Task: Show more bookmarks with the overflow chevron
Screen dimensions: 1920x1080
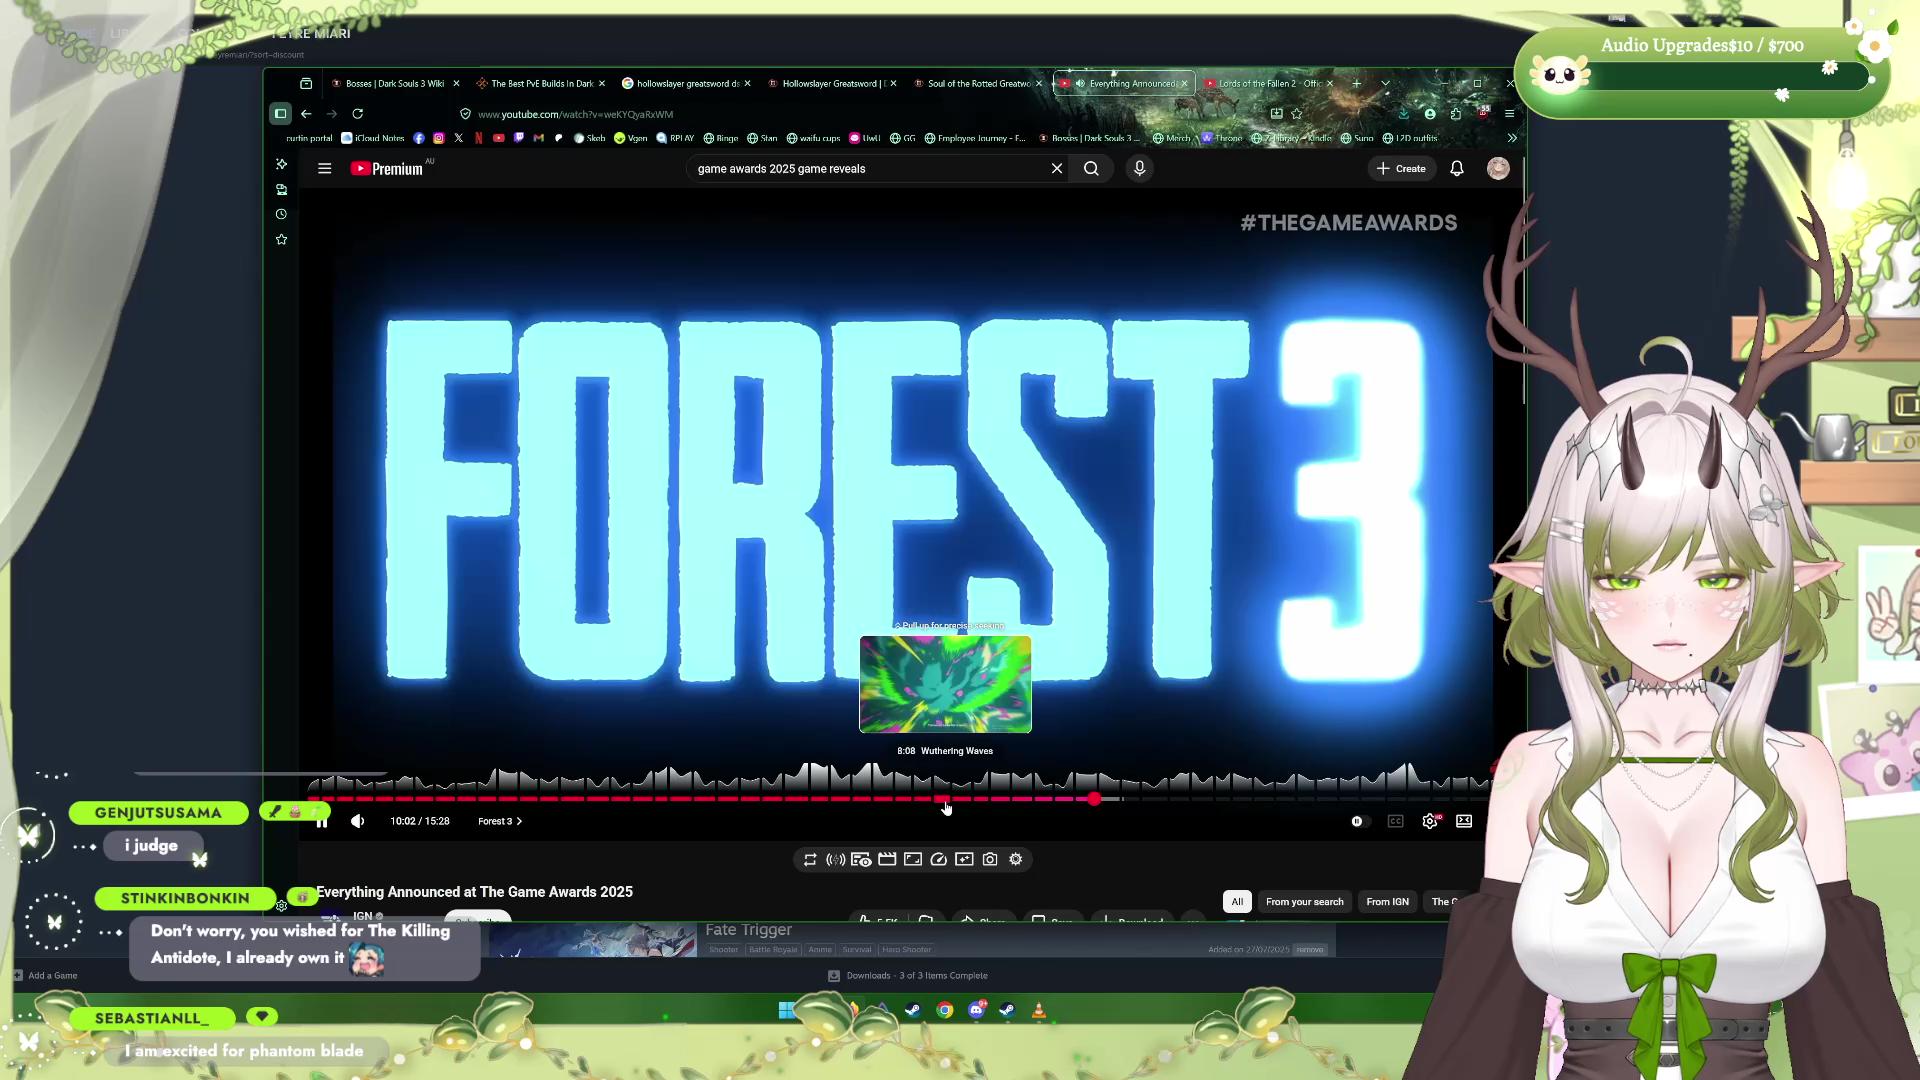Action: [1512, 138]
